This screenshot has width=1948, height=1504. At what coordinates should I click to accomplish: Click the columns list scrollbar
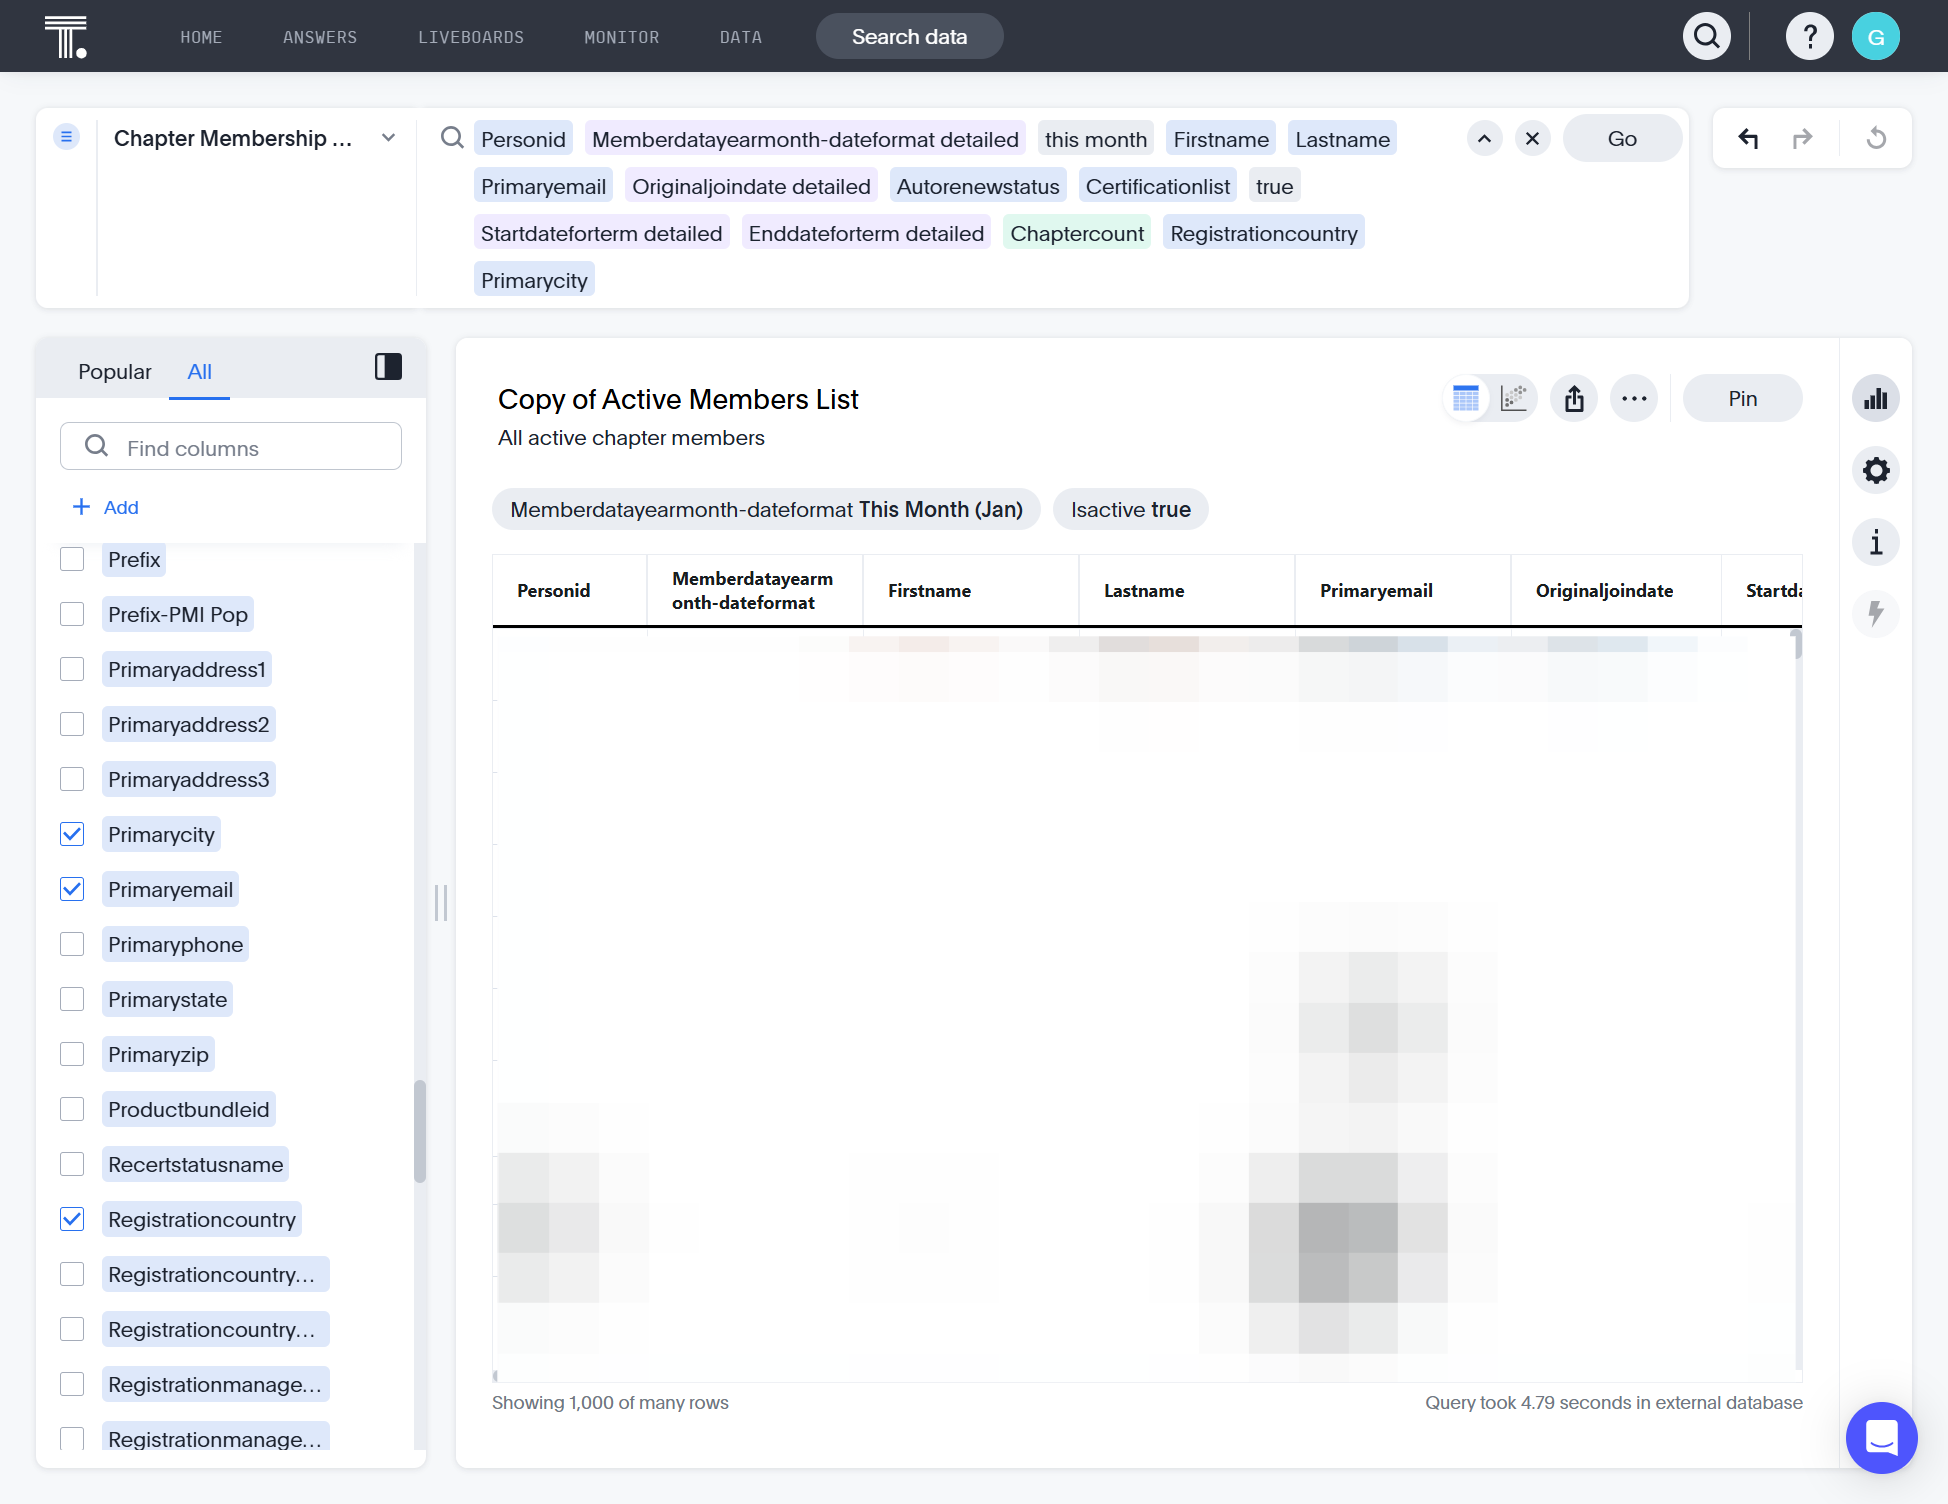click(x=420, y=1130)
